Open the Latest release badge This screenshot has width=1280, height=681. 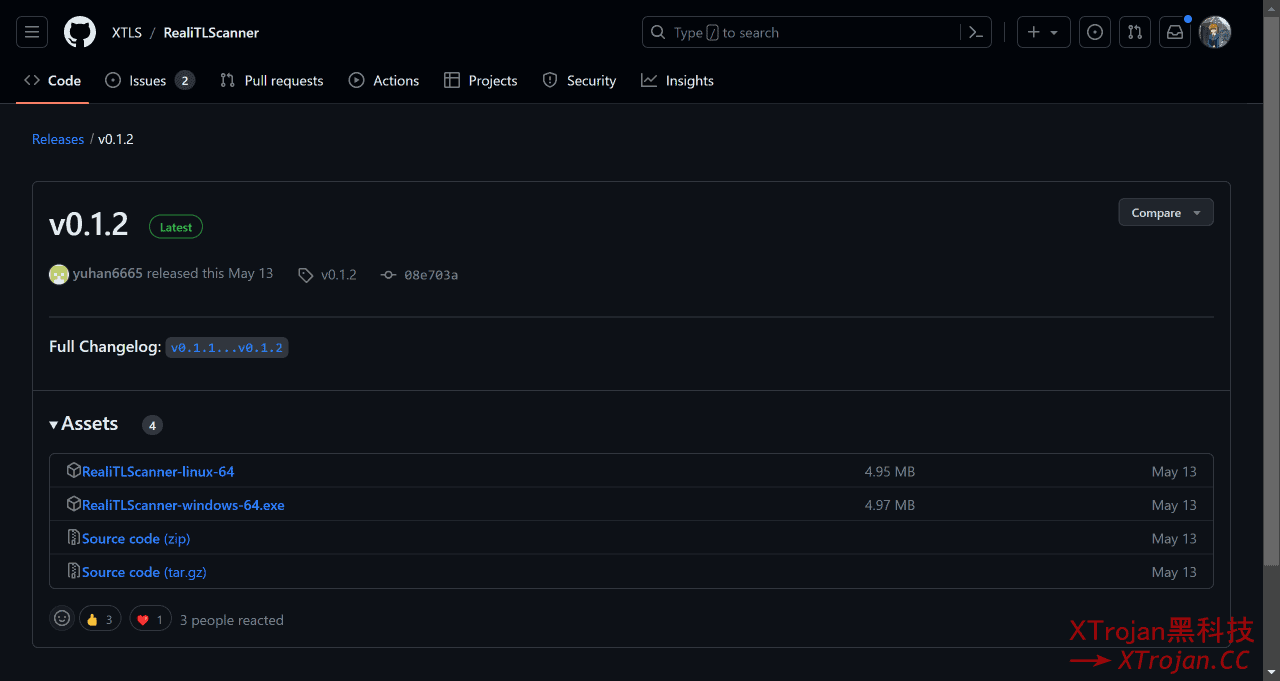point(176,227)
